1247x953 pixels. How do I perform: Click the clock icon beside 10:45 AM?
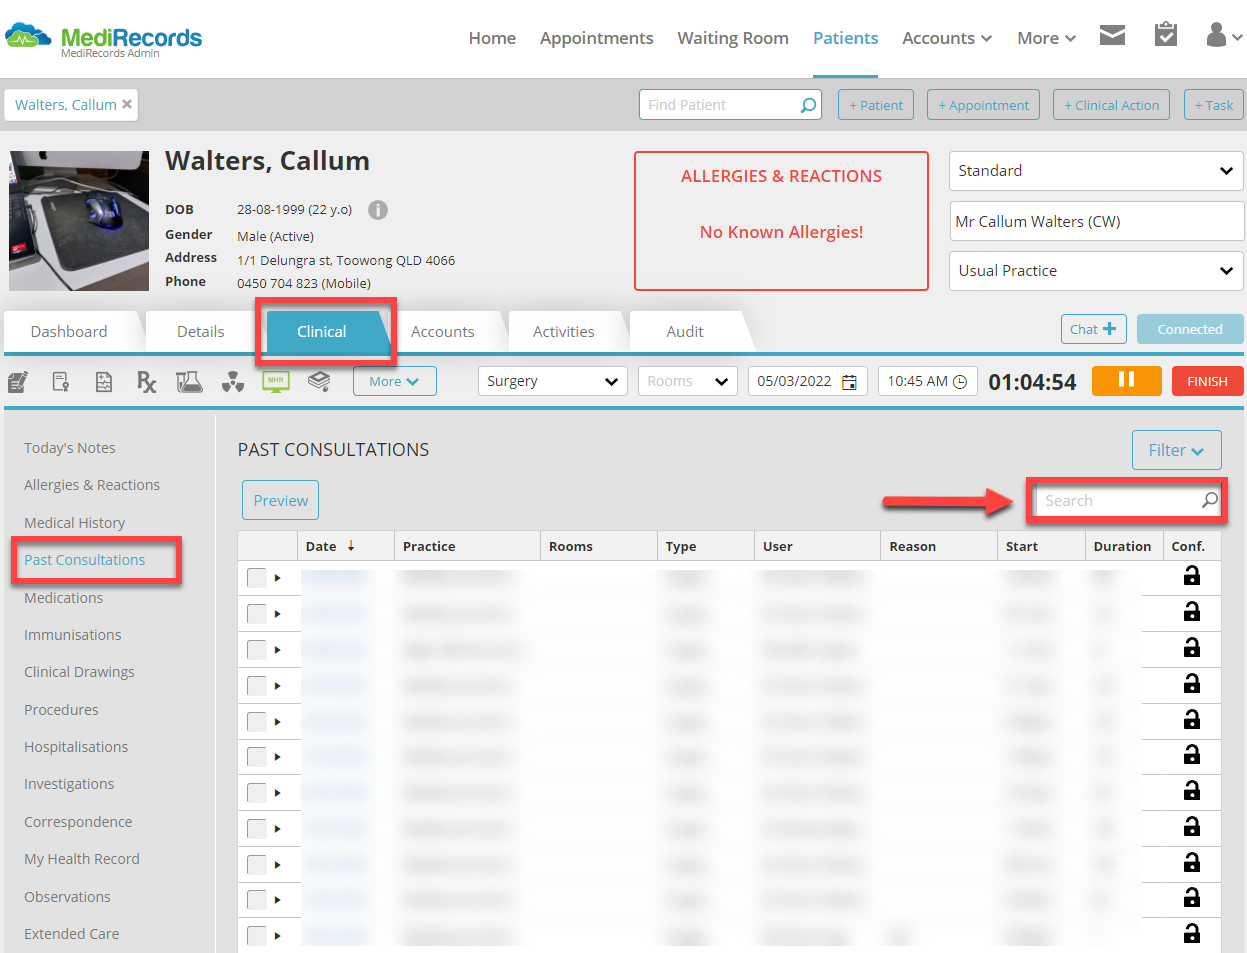[x=960, y=382]
